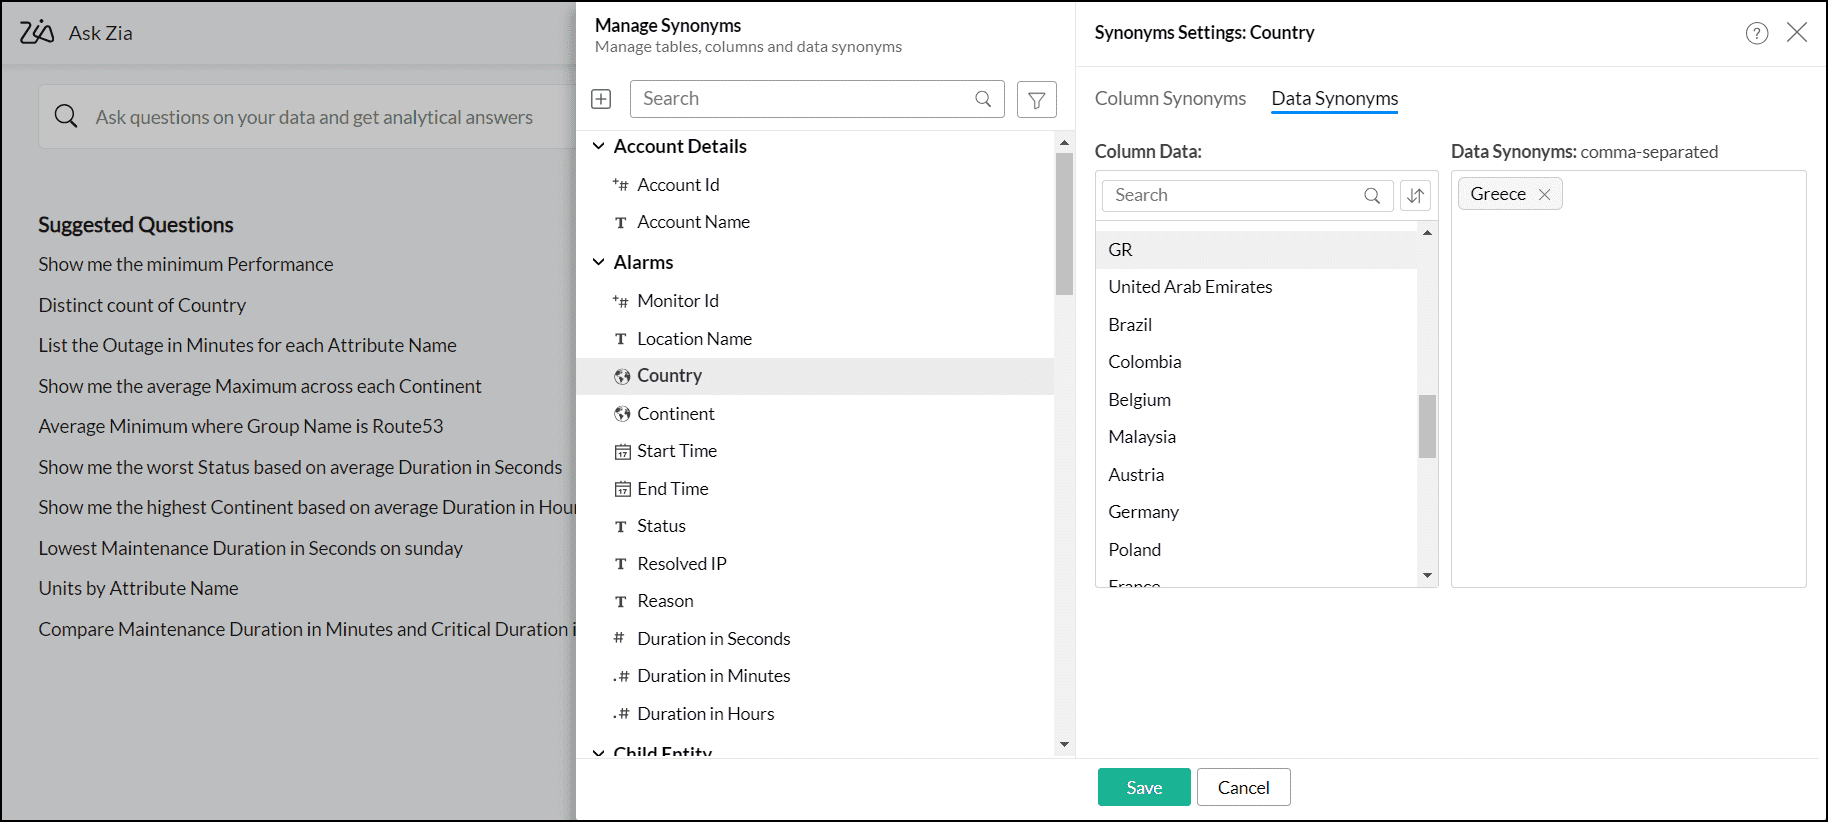Save the synonym settings
The width and height of the screenshot is (1828, 822).
(1144, 787)
